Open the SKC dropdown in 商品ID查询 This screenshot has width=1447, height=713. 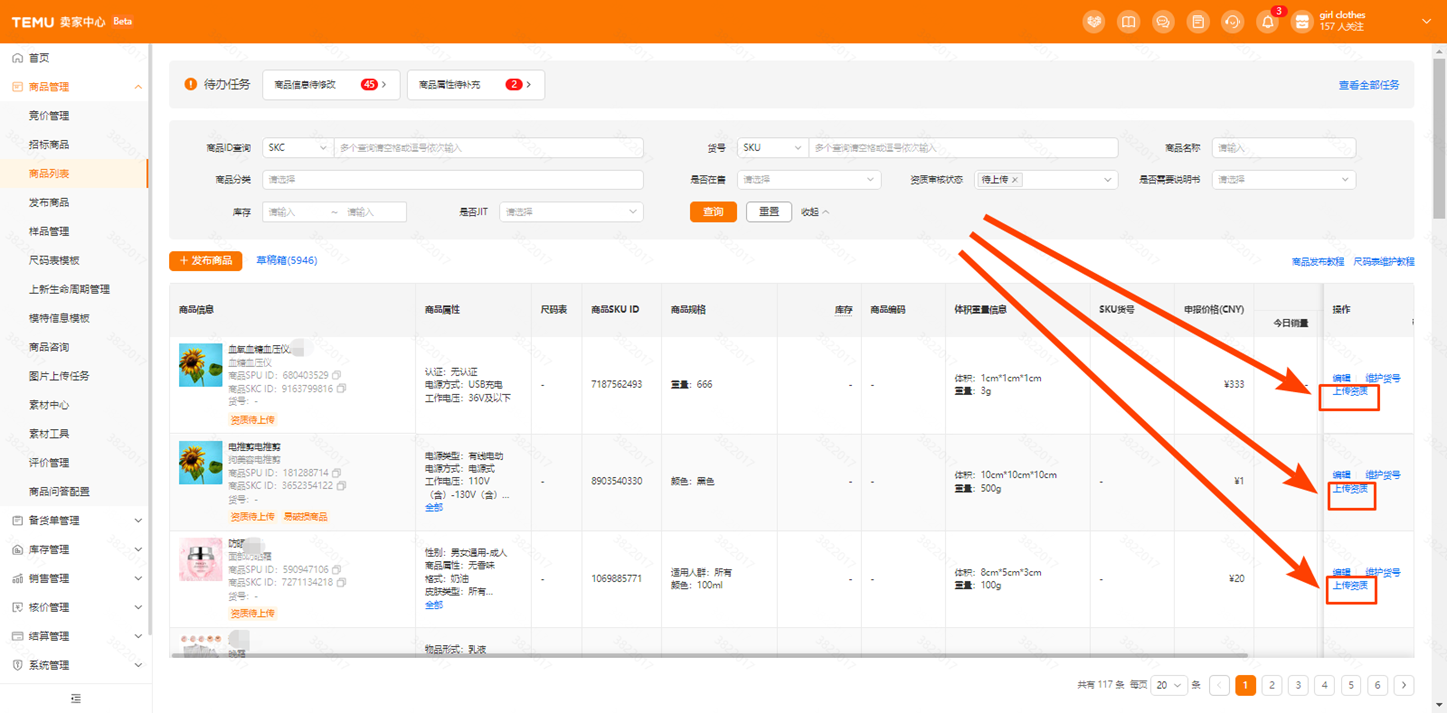click(x=297, y=148)
